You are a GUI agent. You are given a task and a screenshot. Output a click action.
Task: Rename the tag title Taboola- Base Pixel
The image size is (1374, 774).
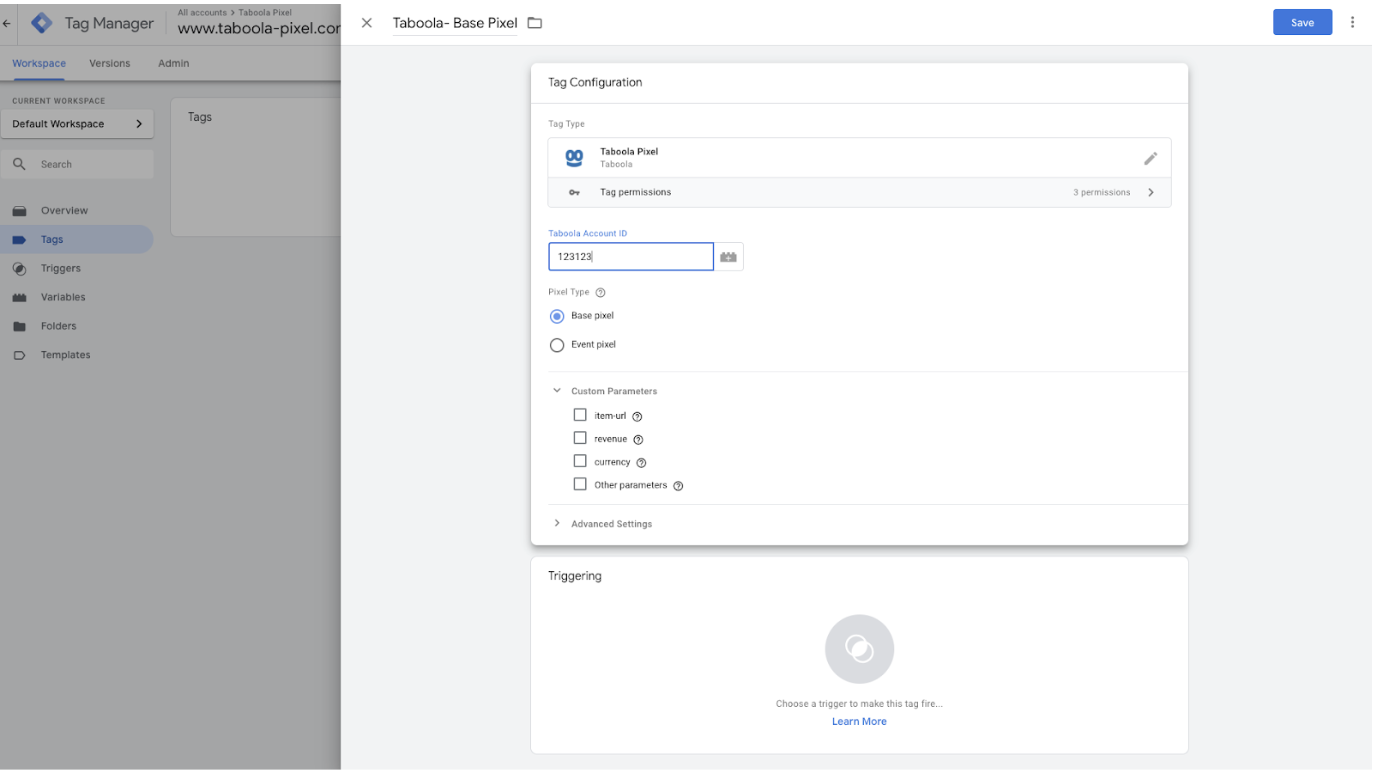455,23
